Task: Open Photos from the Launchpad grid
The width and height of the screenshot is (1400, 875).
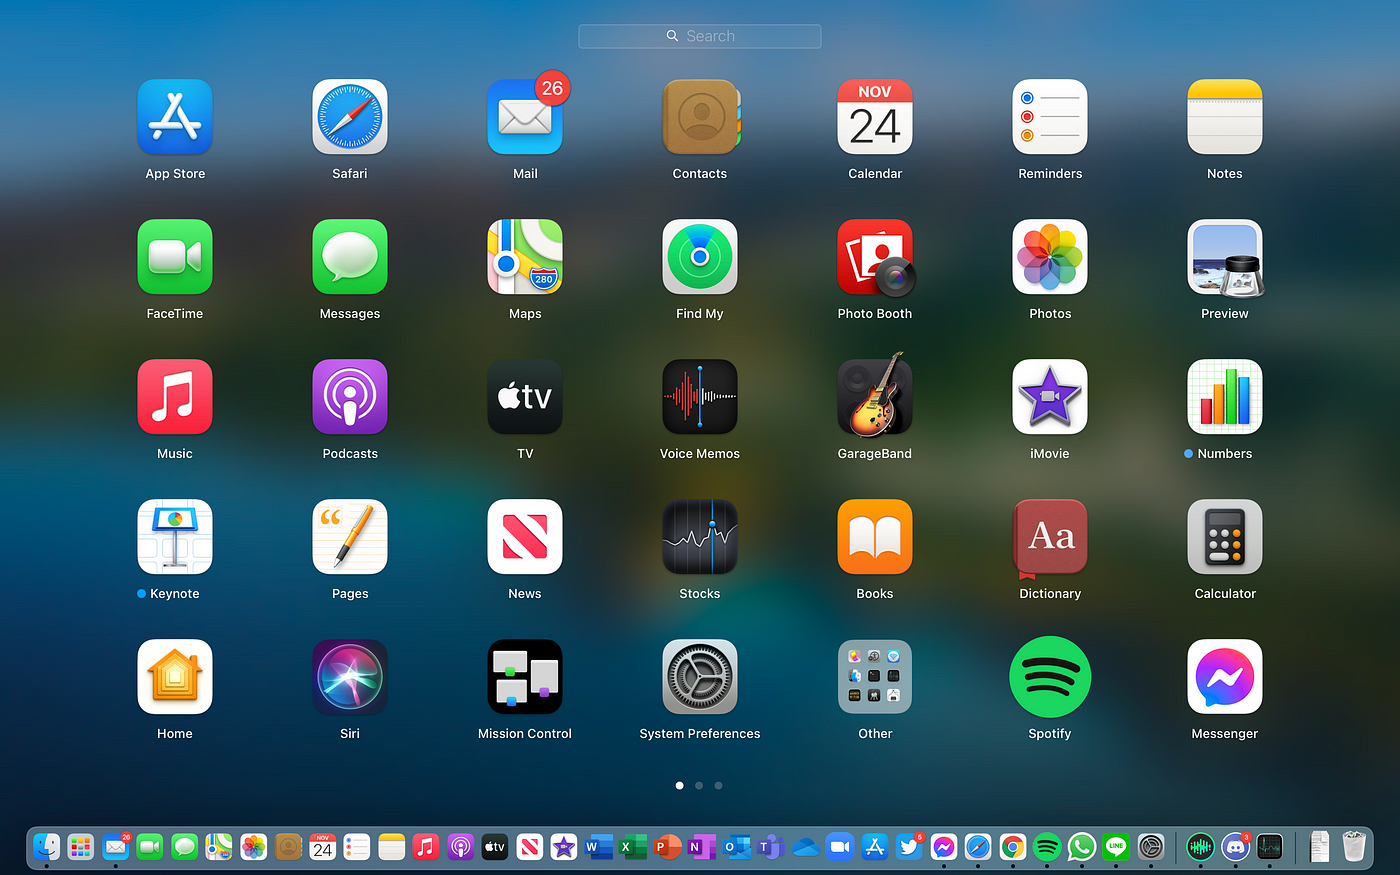Action: [x=1050, y=257]
